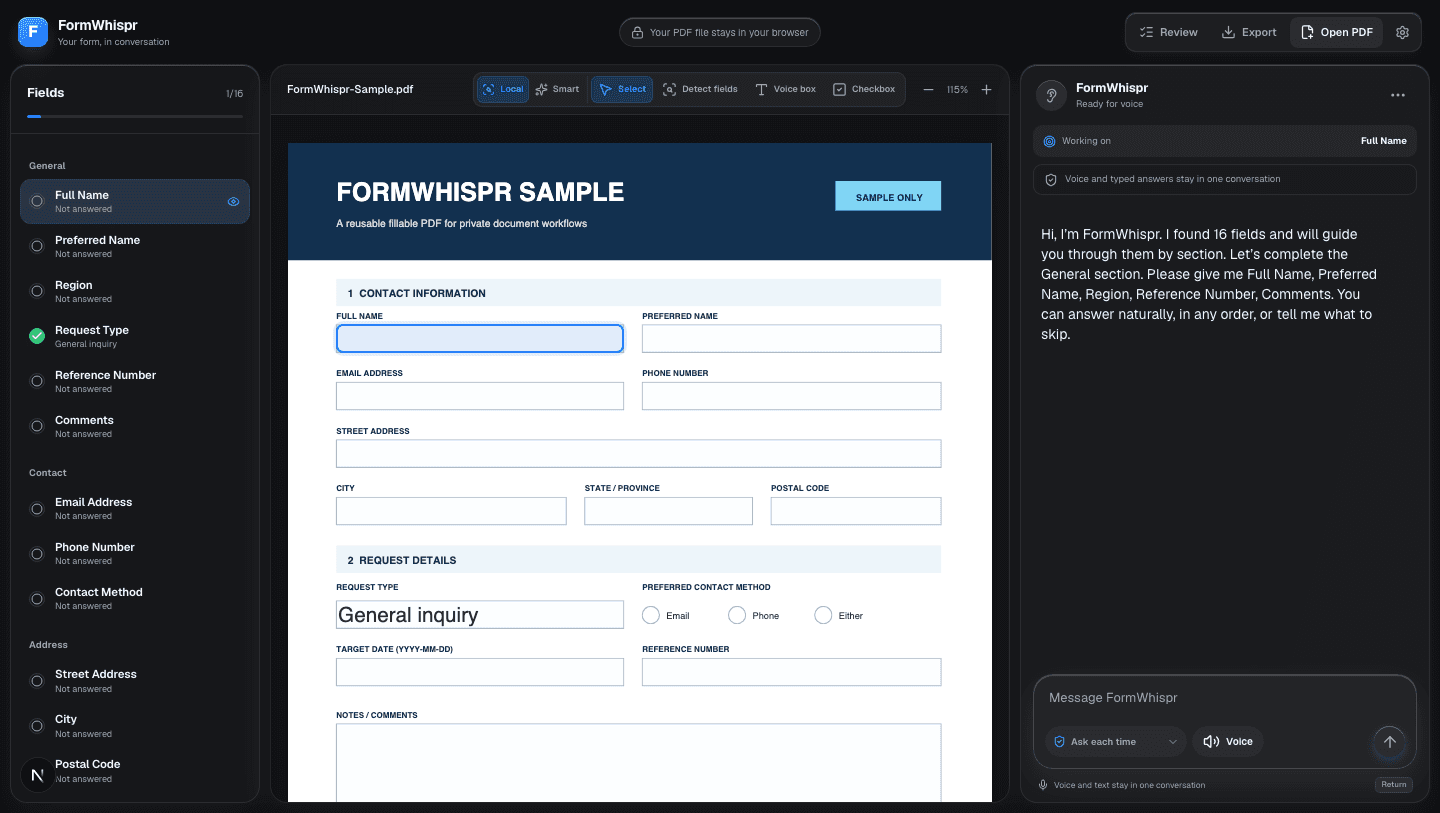This screenshot has width=1440, height=813.
Task: Send message with the arrow button
Action: (1389, 742)
